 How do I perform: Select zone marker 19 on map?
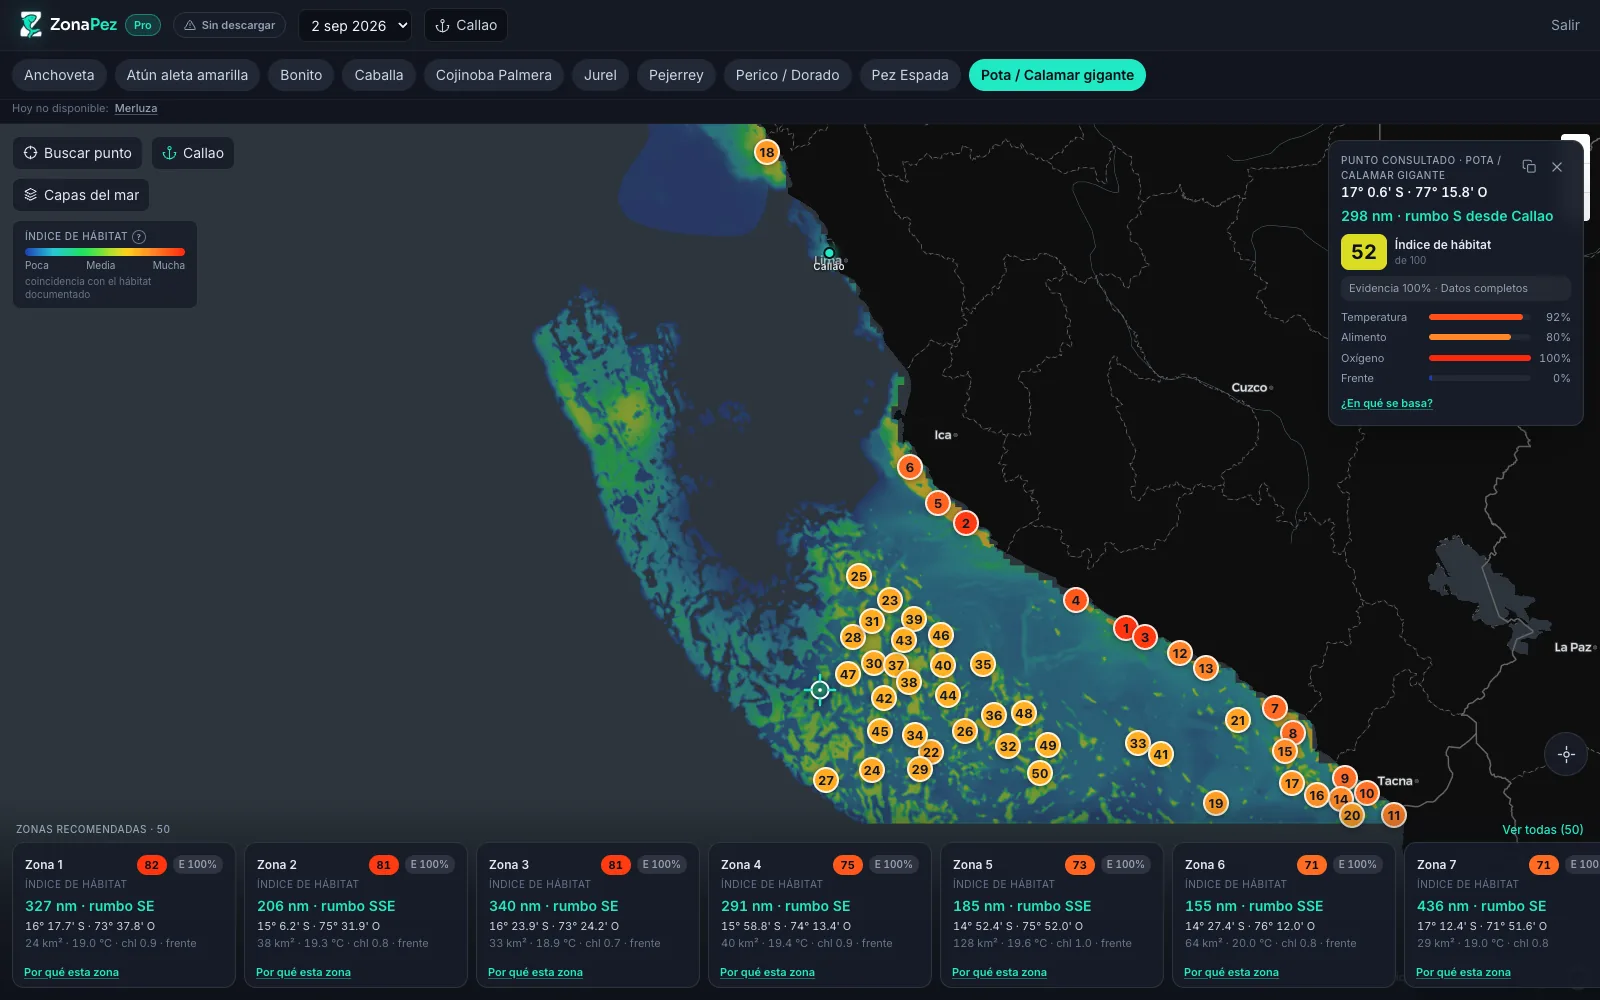click(x=1215, y=803)
